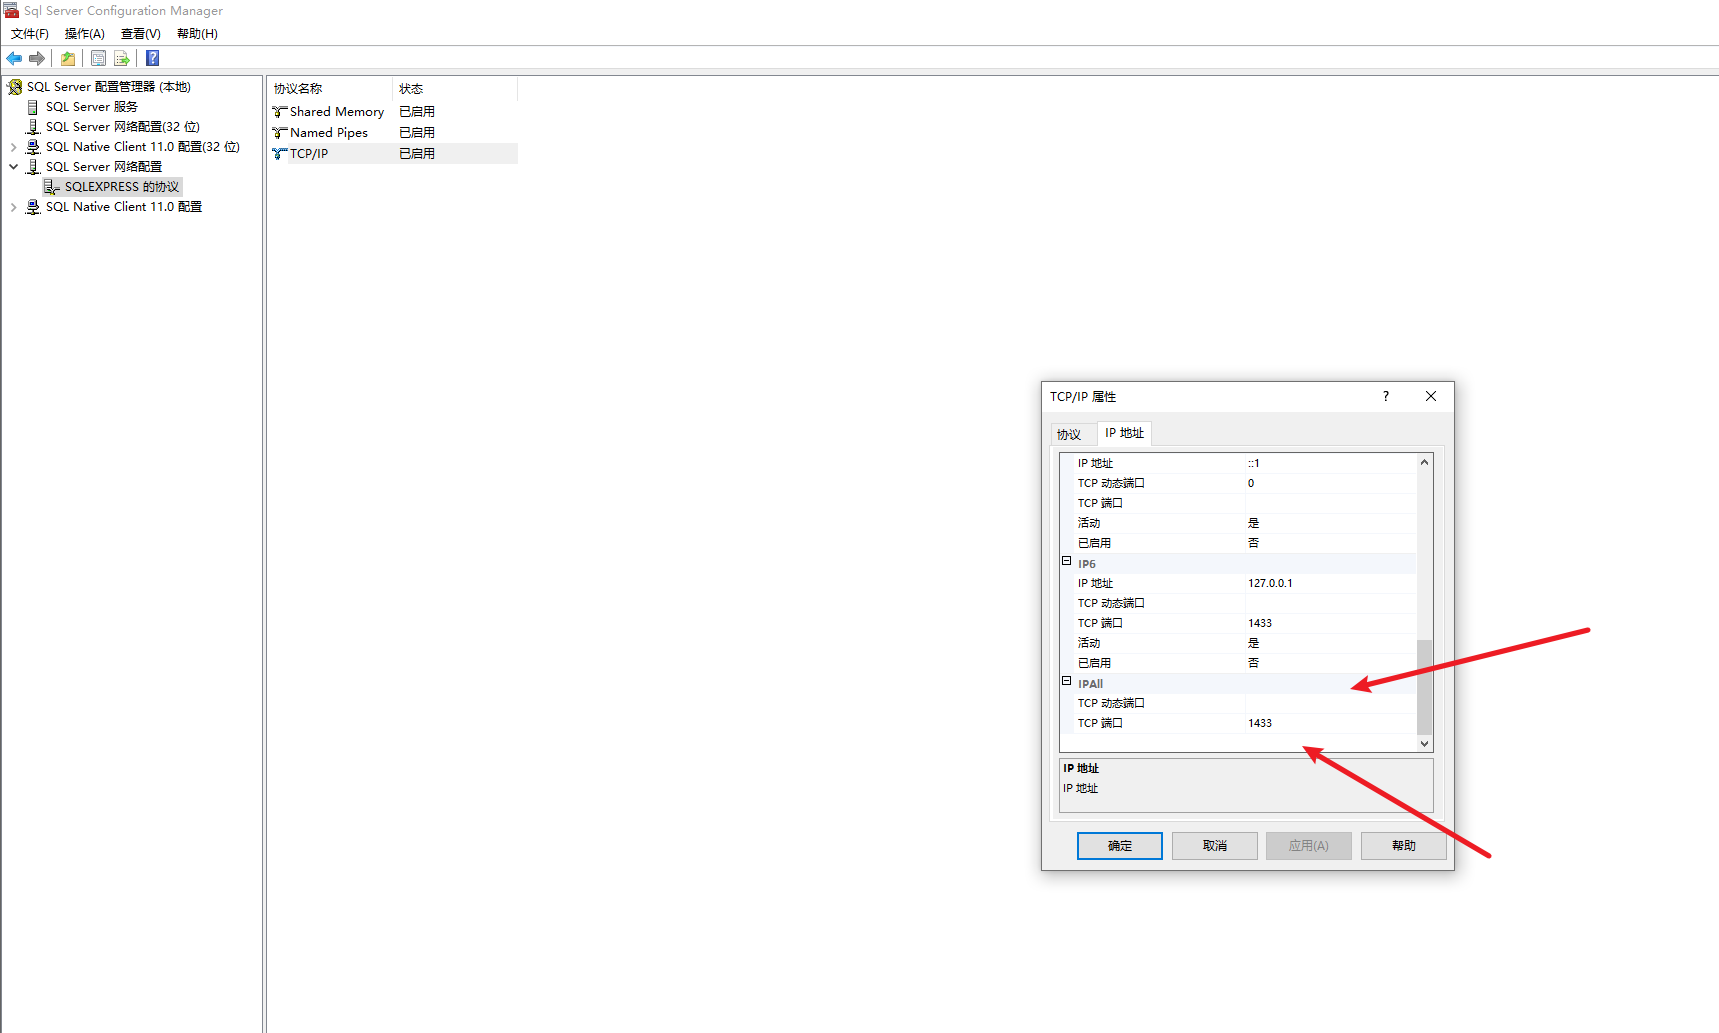This screenshot has height=1033, width=1719.
Task: Click the property grid scroll-down arrow
Action: point(1425,744)
